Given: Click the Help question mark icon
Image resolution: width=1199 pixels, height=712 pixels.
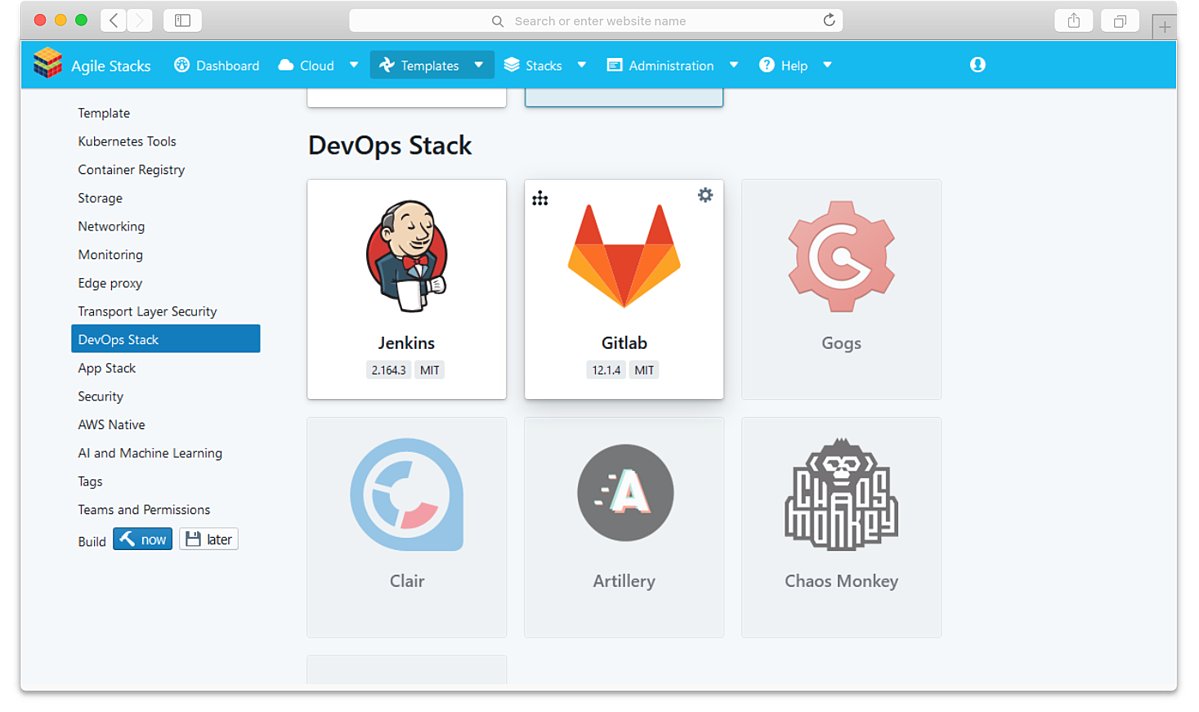Looking at the screenshot, I should [x=766, y=65].
